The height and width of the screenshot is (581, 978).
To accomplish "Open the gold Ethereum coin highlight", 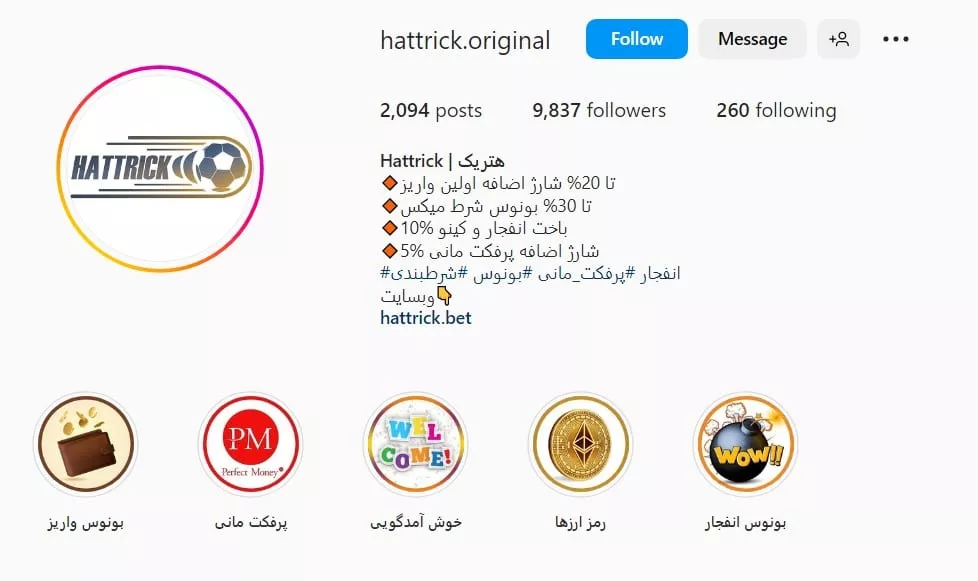I will (x=580, y=444).
